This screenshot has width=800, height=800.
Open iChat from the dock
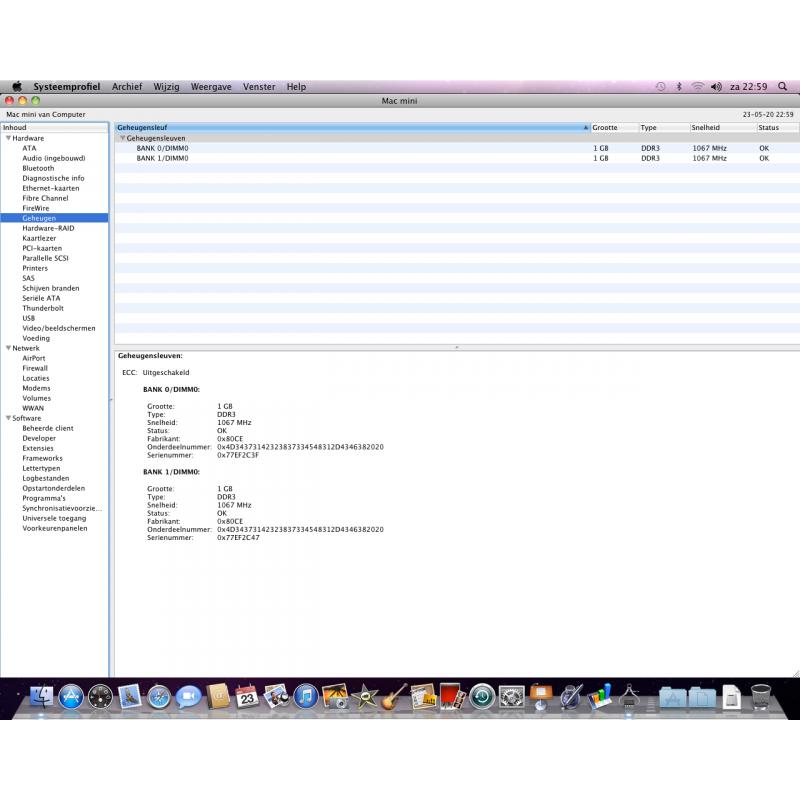(x=188, y=697)
